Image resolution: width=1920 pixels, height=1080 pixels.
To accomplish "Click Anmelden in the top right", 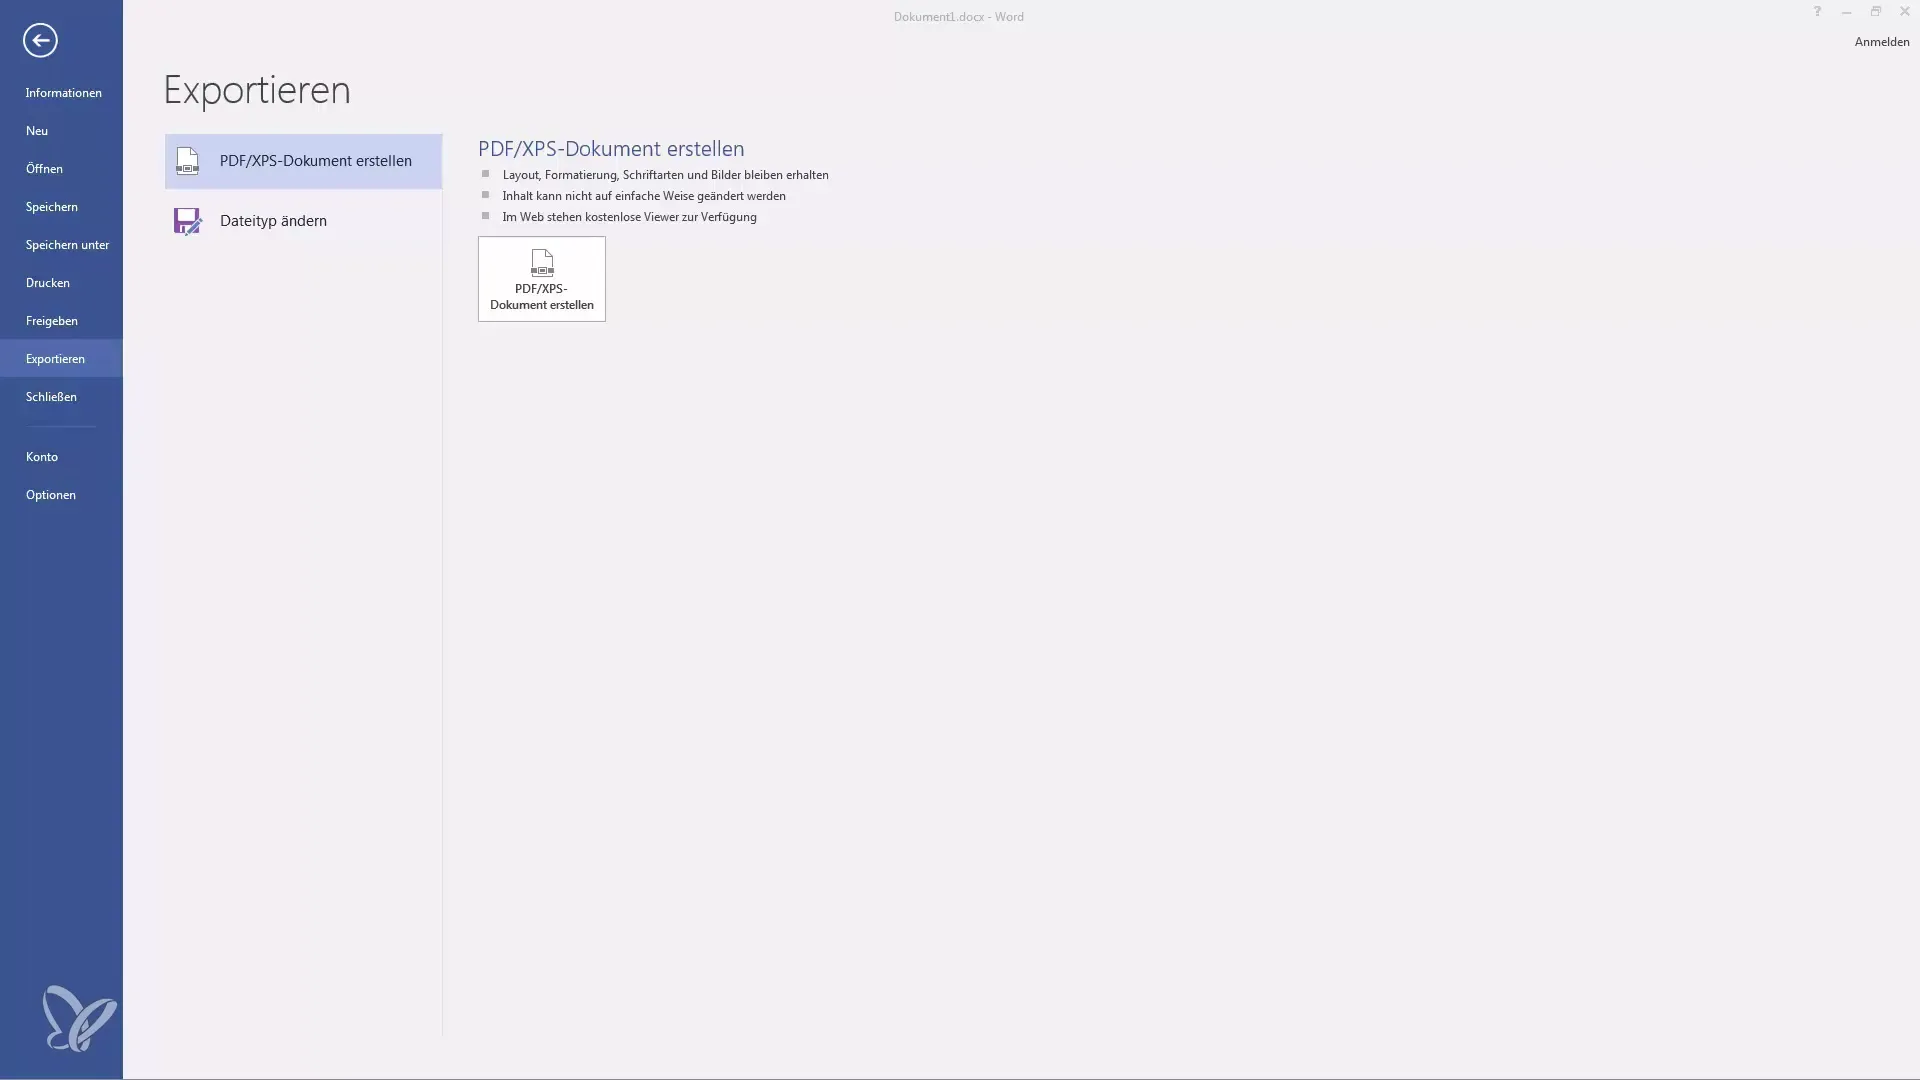I will [1880, 40].
